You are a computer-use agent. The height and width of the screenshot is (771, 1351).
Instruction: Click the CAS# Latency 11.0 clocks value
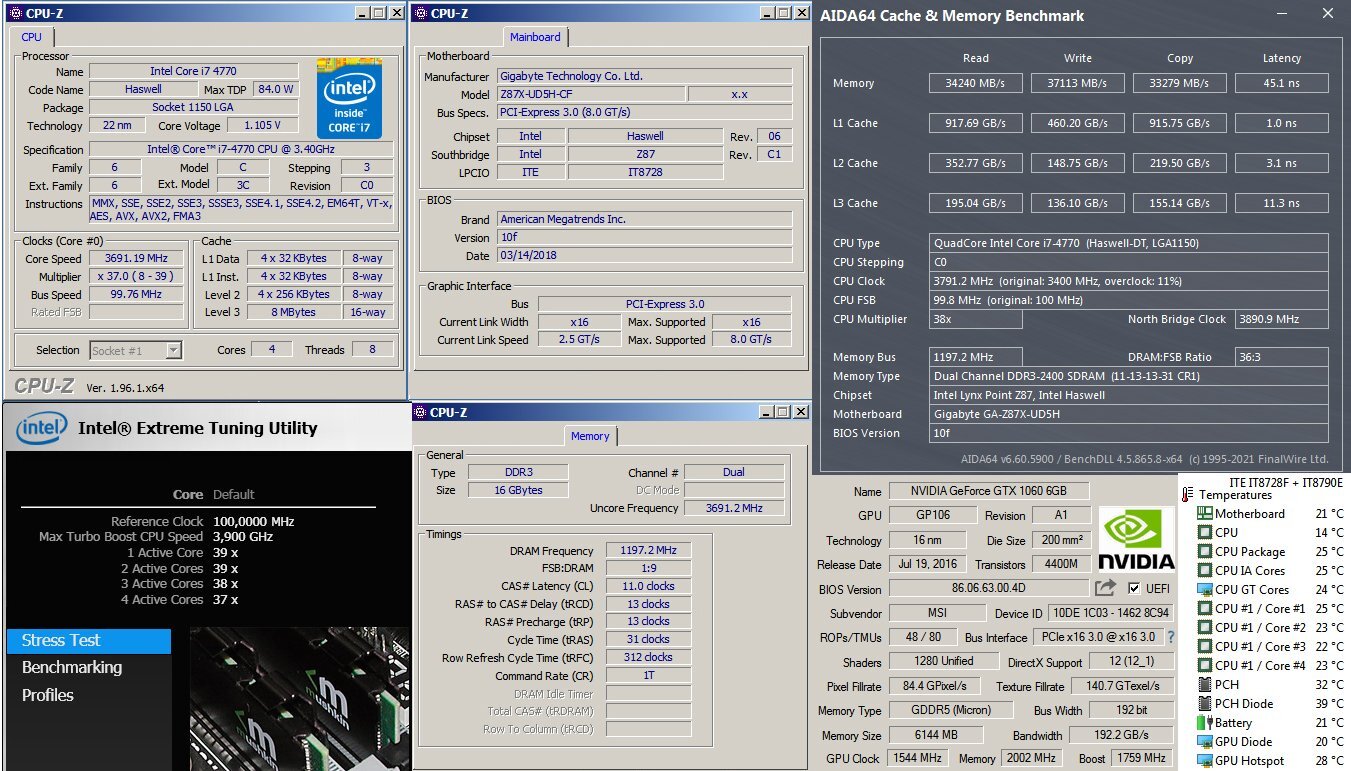click(647, 587)
